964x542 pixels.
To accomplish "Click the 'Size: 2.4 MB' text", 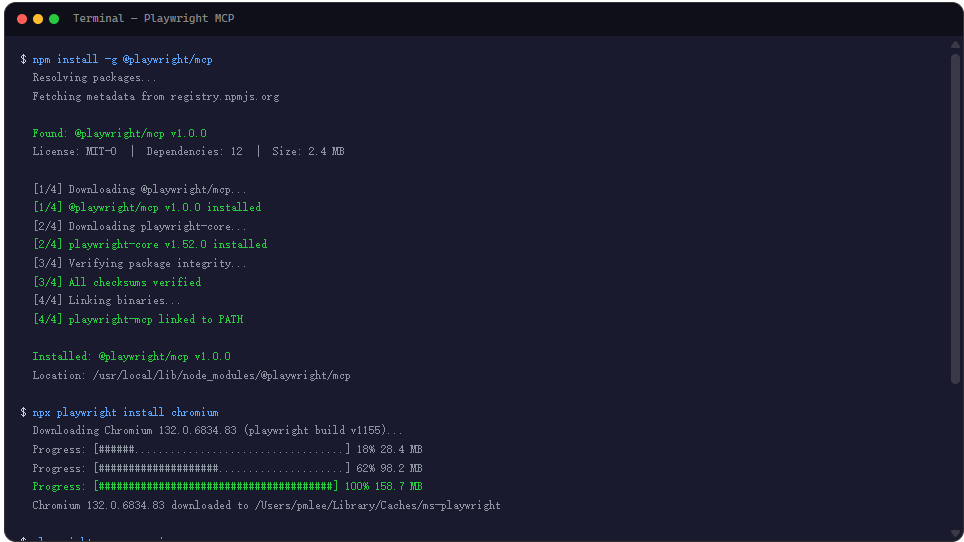I will pyautogui.click(x=308, y=152).
